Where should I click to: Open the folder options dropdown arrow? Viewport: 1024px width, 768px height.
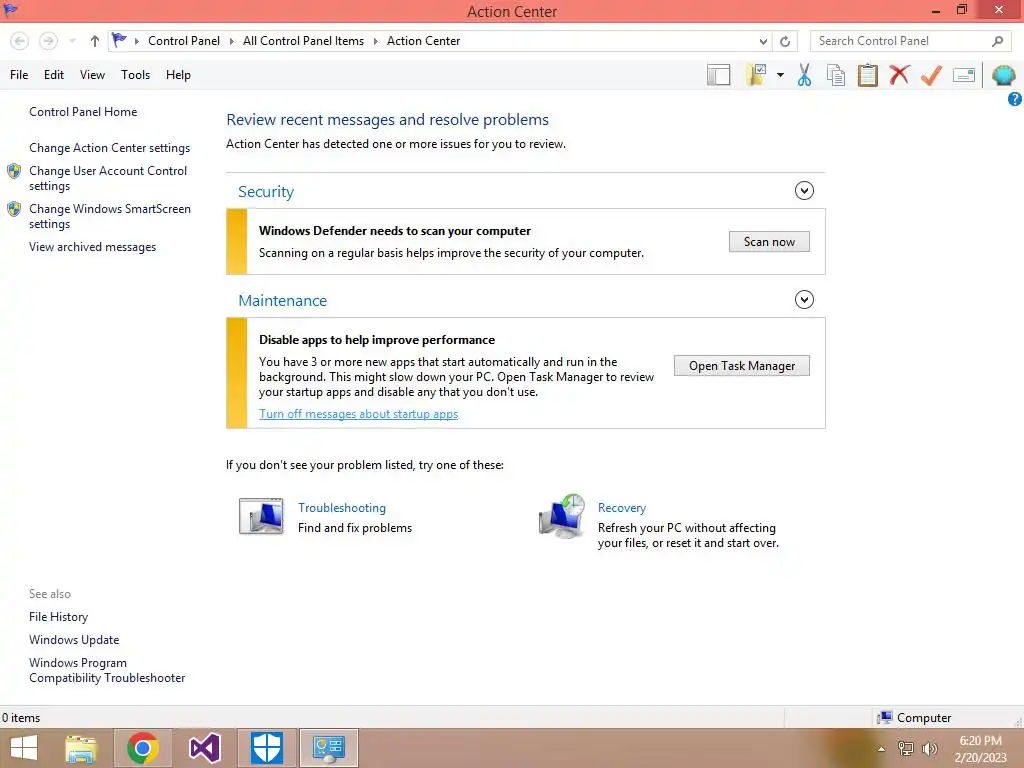pos(780,75)
